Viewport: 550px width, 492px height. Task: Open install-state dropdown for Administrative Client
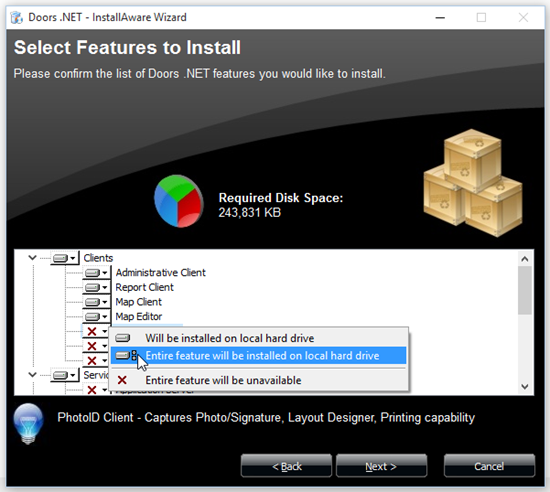point(96,273)
